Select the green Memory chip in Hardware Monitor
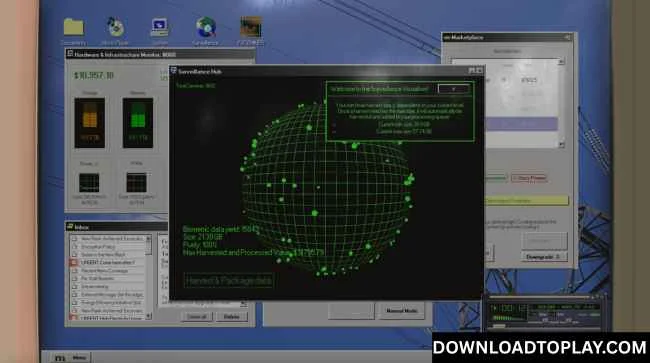The width and height of the screenshot is (650, 363). tap(138, 123)
